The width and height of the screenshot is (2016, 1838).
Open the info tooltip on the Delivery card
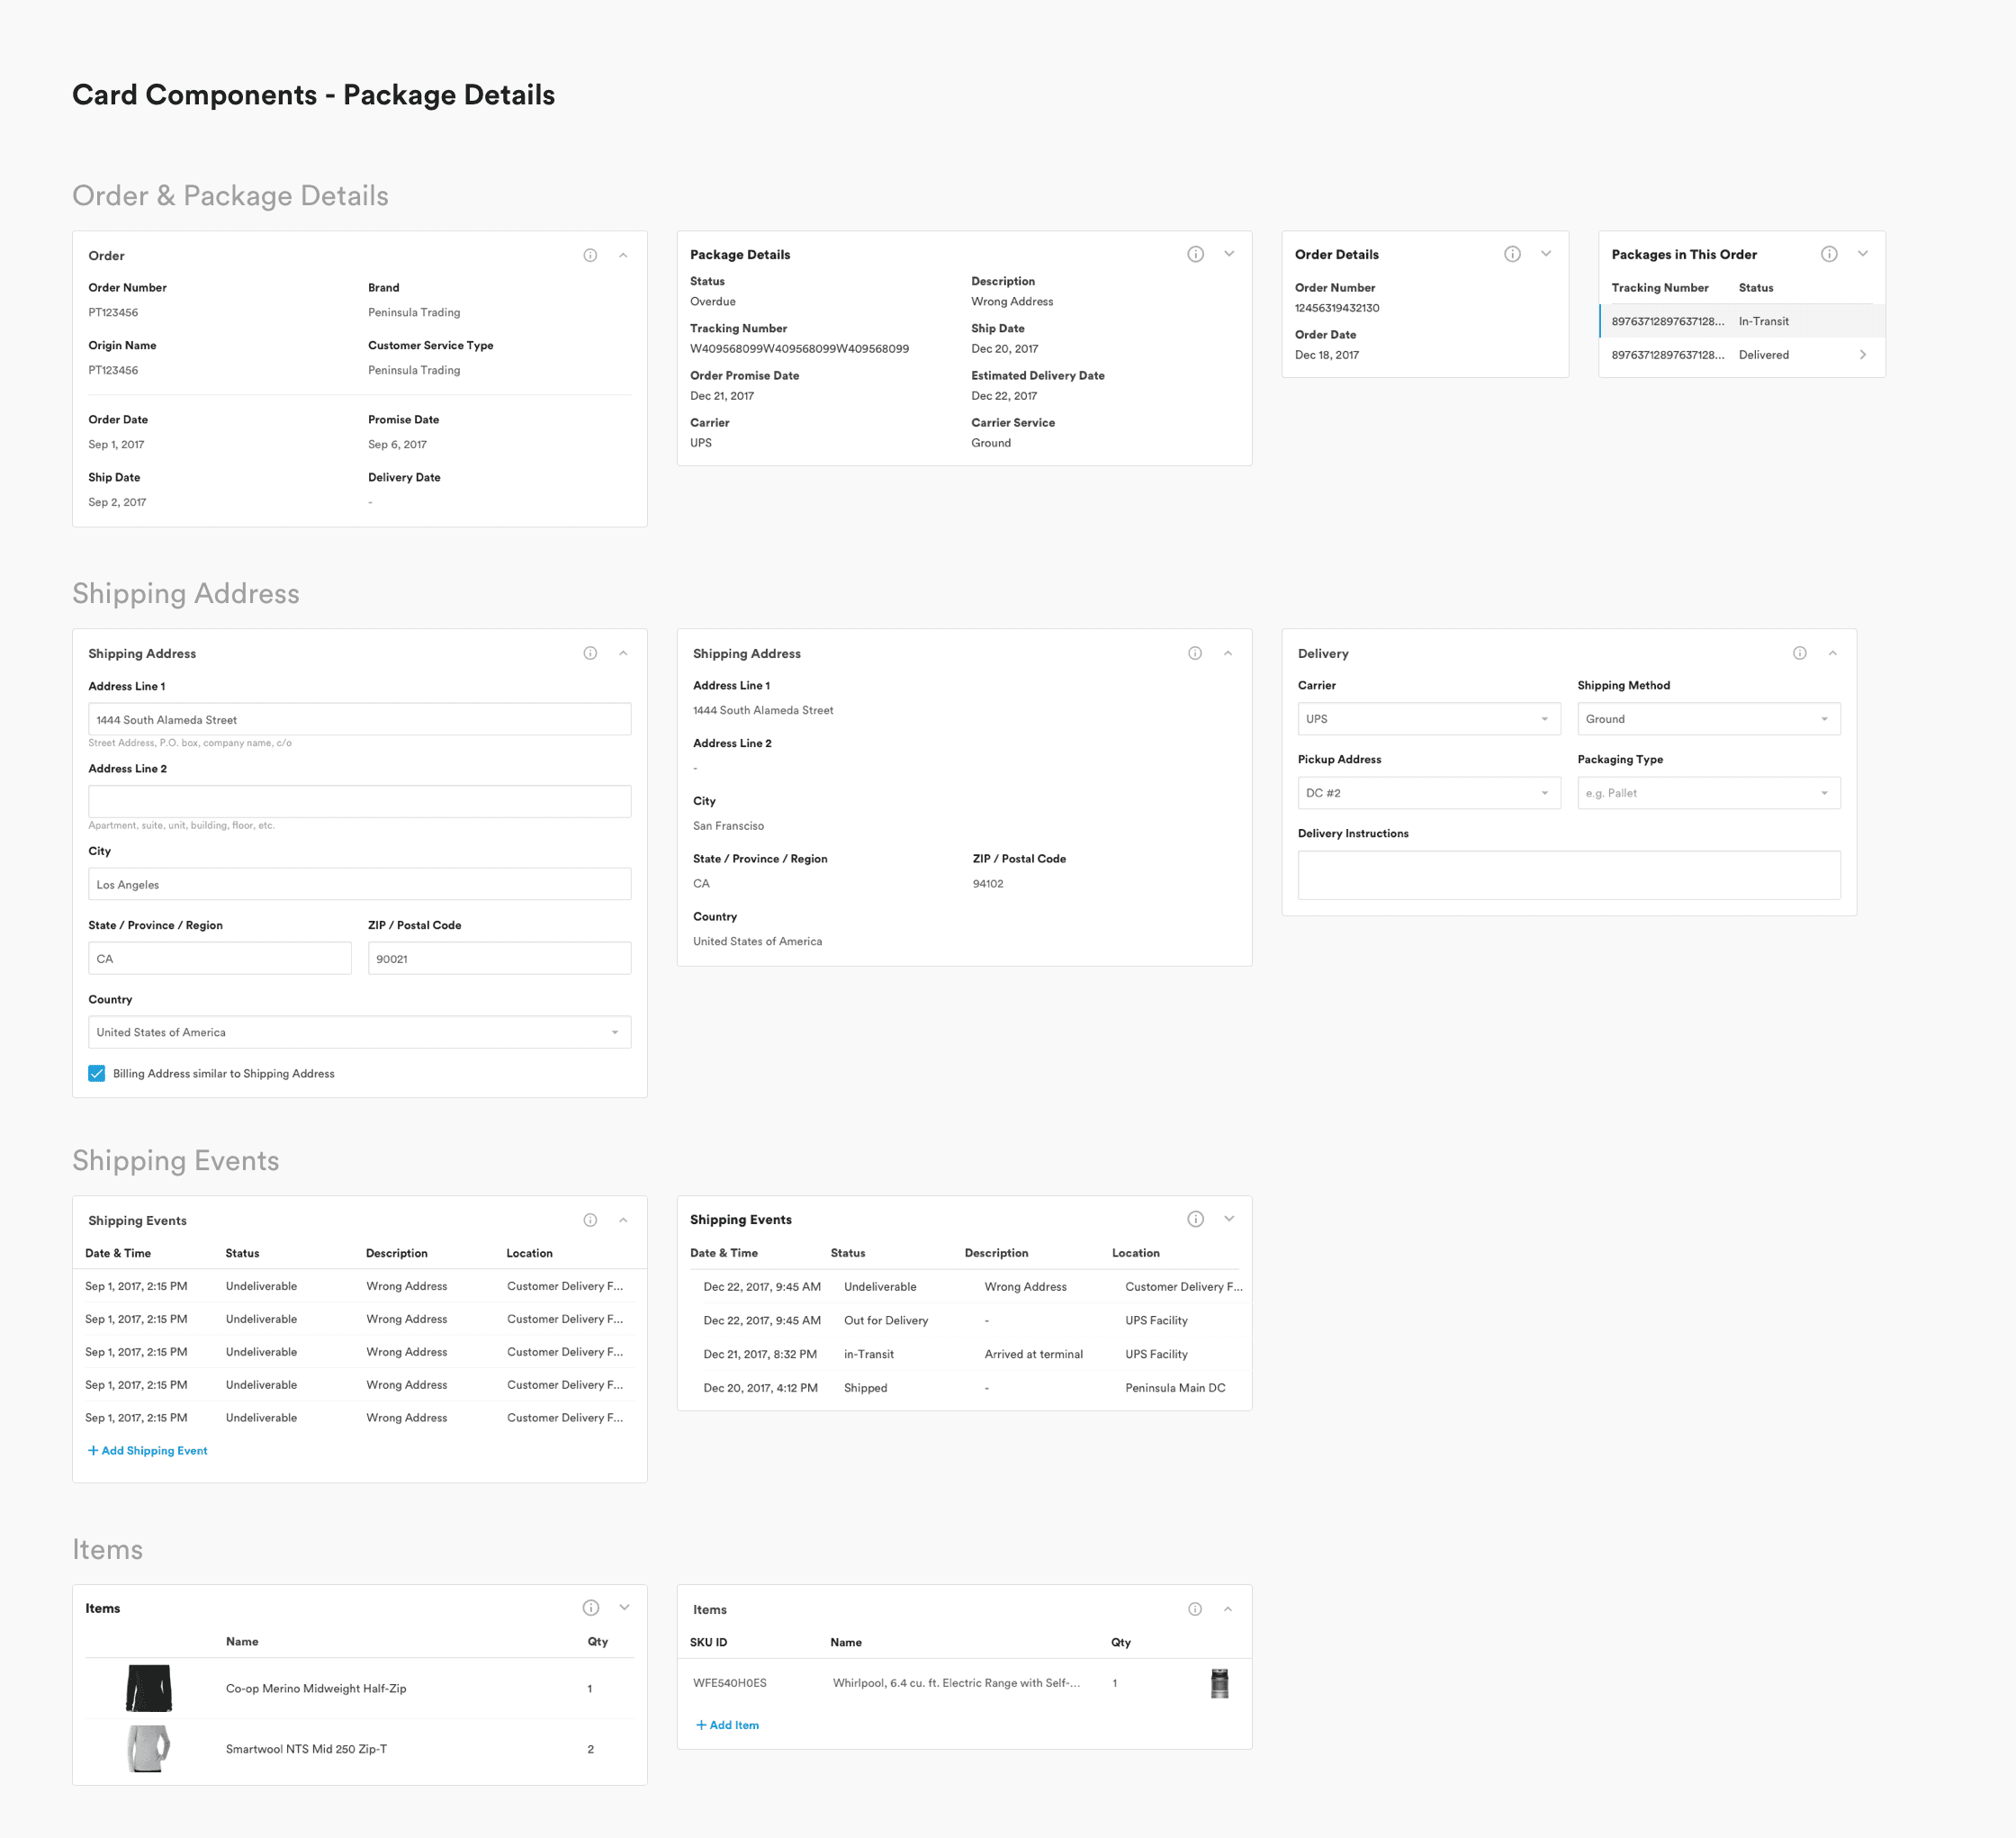click(x=1799, y=653)
